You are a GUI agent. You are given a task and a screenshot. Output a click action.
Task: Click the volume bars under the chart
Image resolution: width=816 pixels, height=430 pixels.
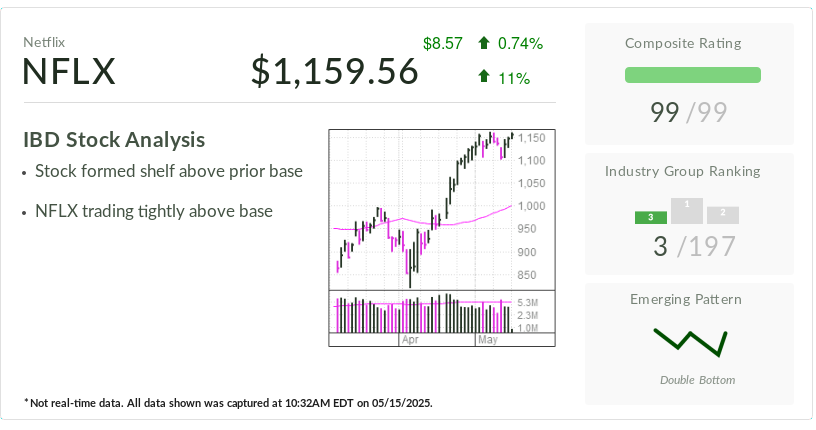coord(423,314)
